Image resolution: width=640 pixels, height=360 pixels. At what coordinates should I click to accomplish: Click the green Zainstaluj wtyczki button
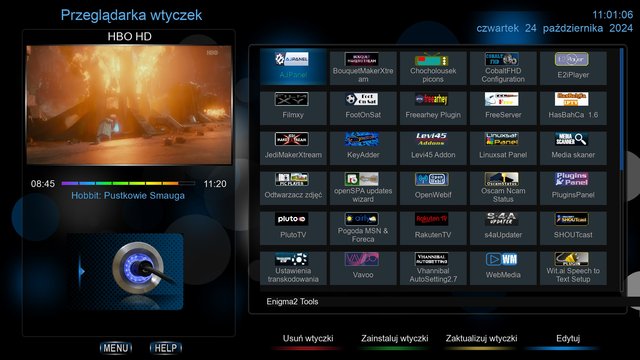click(x=394, y=341)
